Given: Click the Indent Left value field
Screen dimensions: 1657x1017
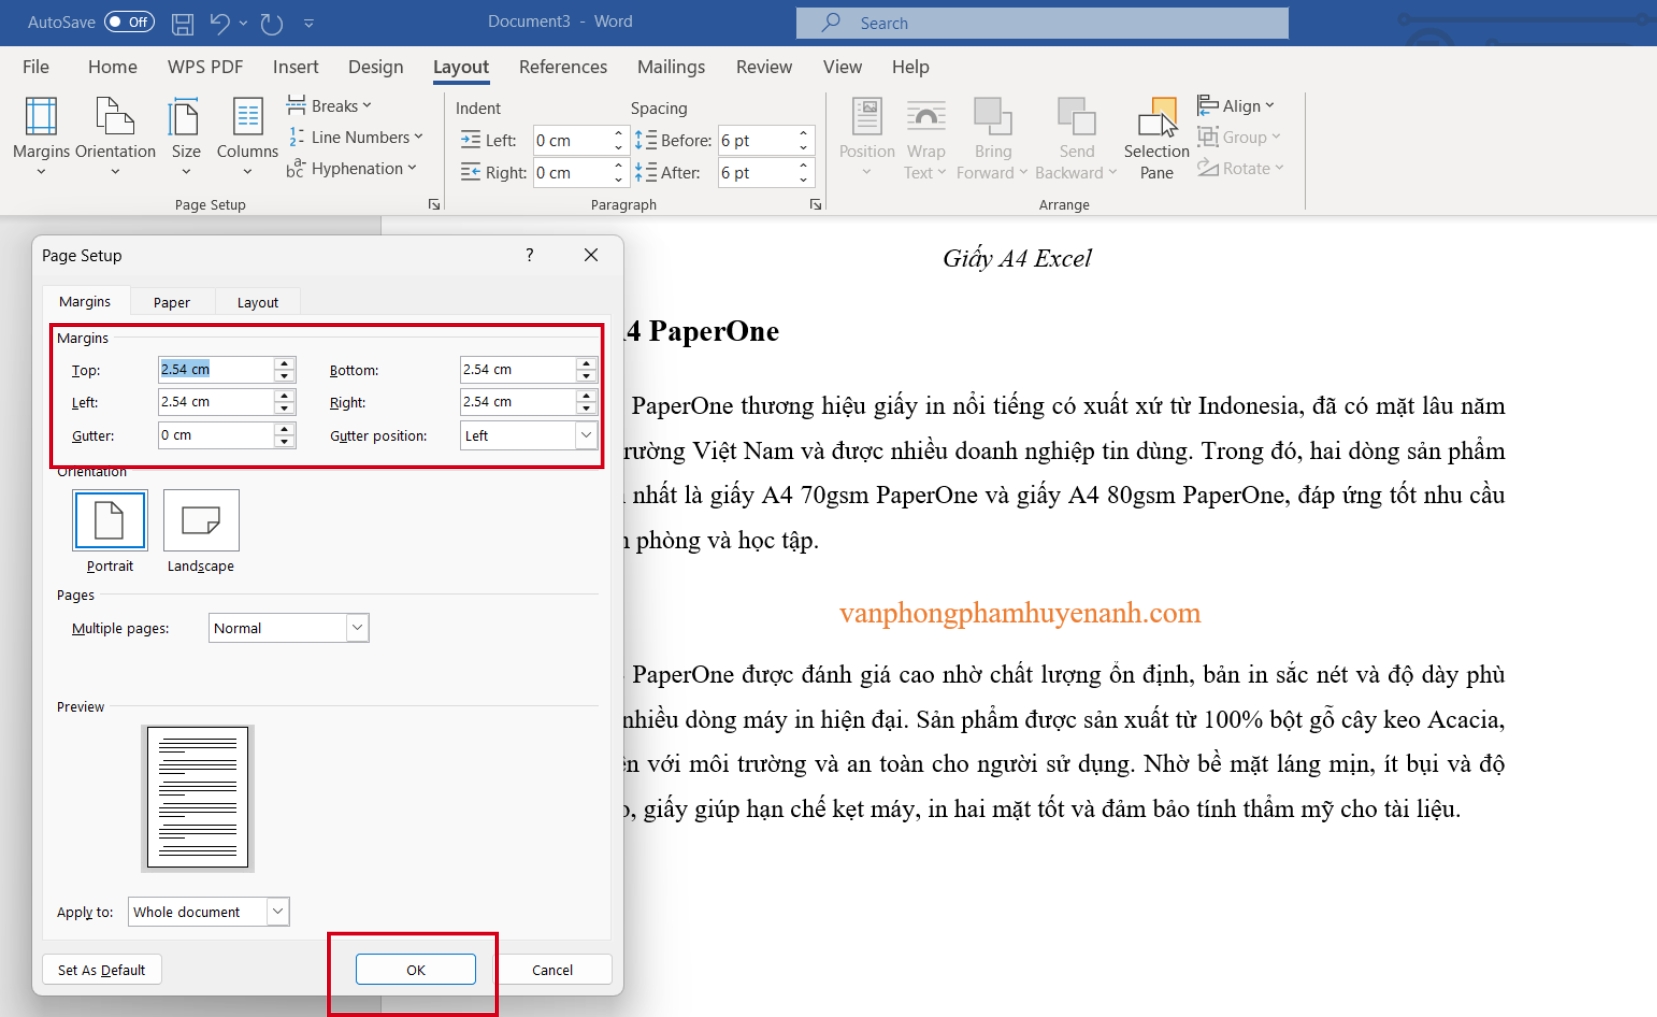Looking at the screenshot, I should (570, 141).
